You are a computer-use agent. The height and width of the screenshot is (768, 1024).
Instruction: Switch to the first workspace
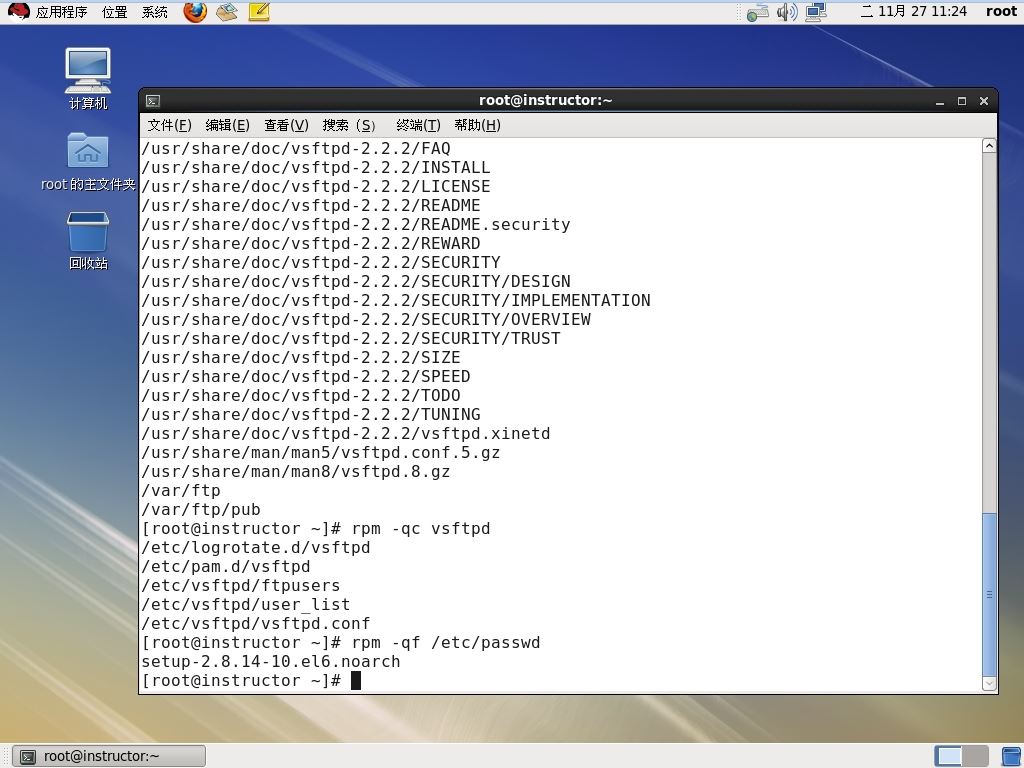948,756
